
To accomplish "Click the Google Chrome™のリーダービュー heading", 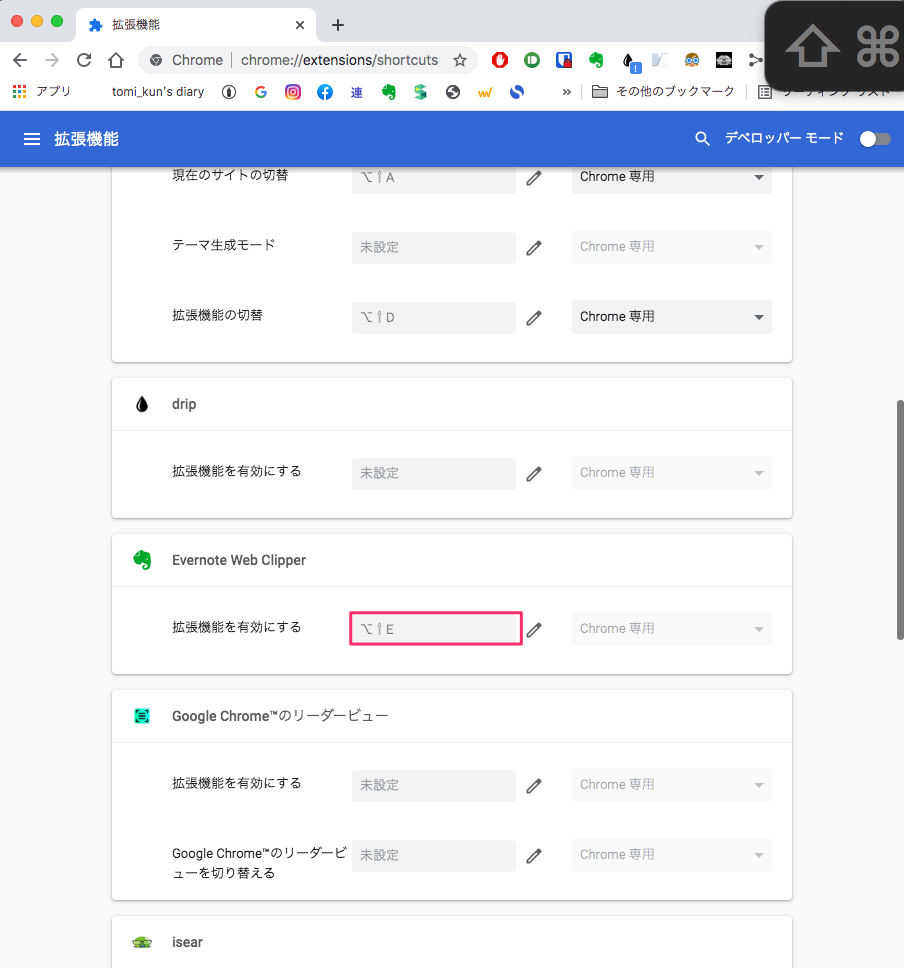I will pos(280,716).
